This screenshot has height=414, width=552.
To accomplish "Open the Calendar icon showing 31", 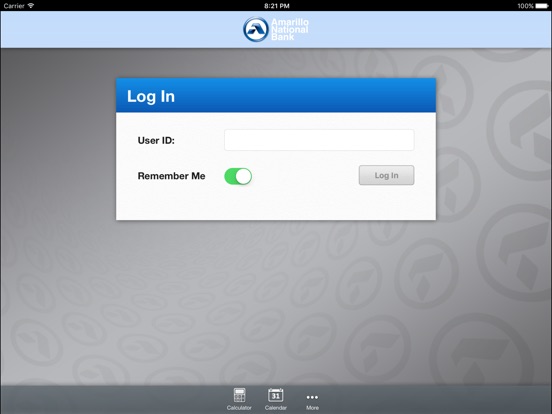I will click(x=276, y=395).
